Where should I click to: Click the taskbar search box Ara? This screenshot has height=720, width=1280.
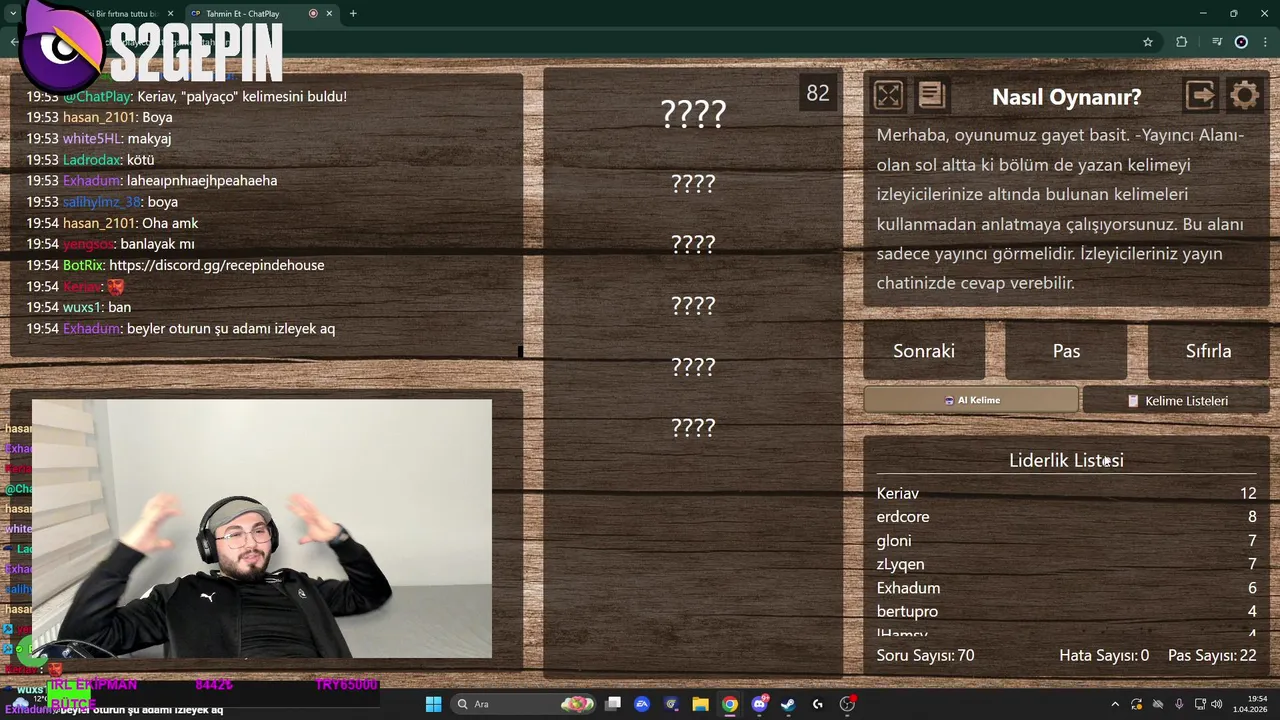[x=524, y=704]
